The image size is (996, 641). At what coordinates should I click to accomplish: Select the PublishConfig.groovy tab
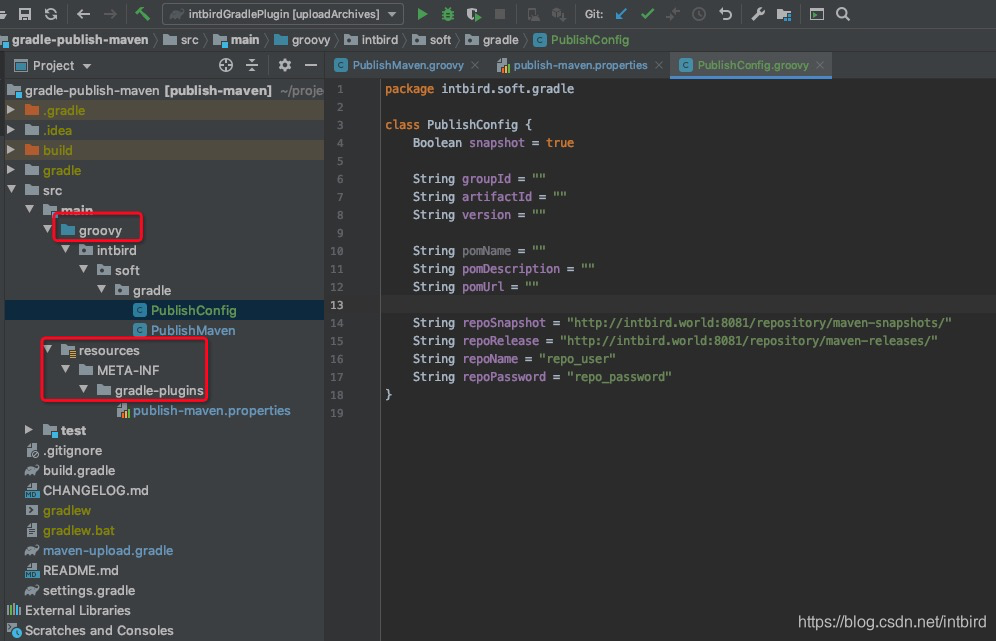coord(752,65)
